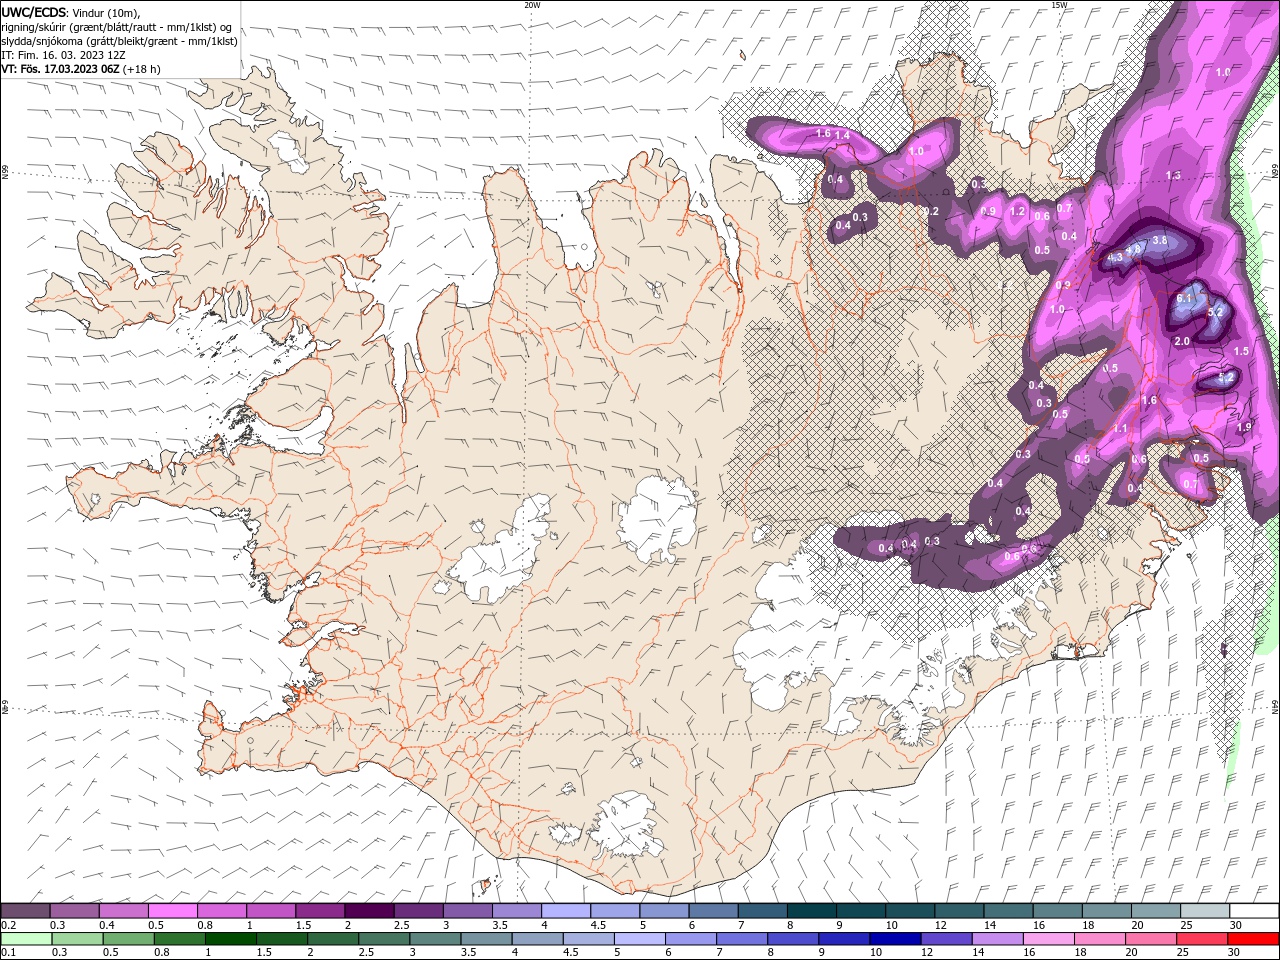Screen dimensions: 1280x960
Task: Click the 1.2 precipitation value on the map
Action: 1018,211
